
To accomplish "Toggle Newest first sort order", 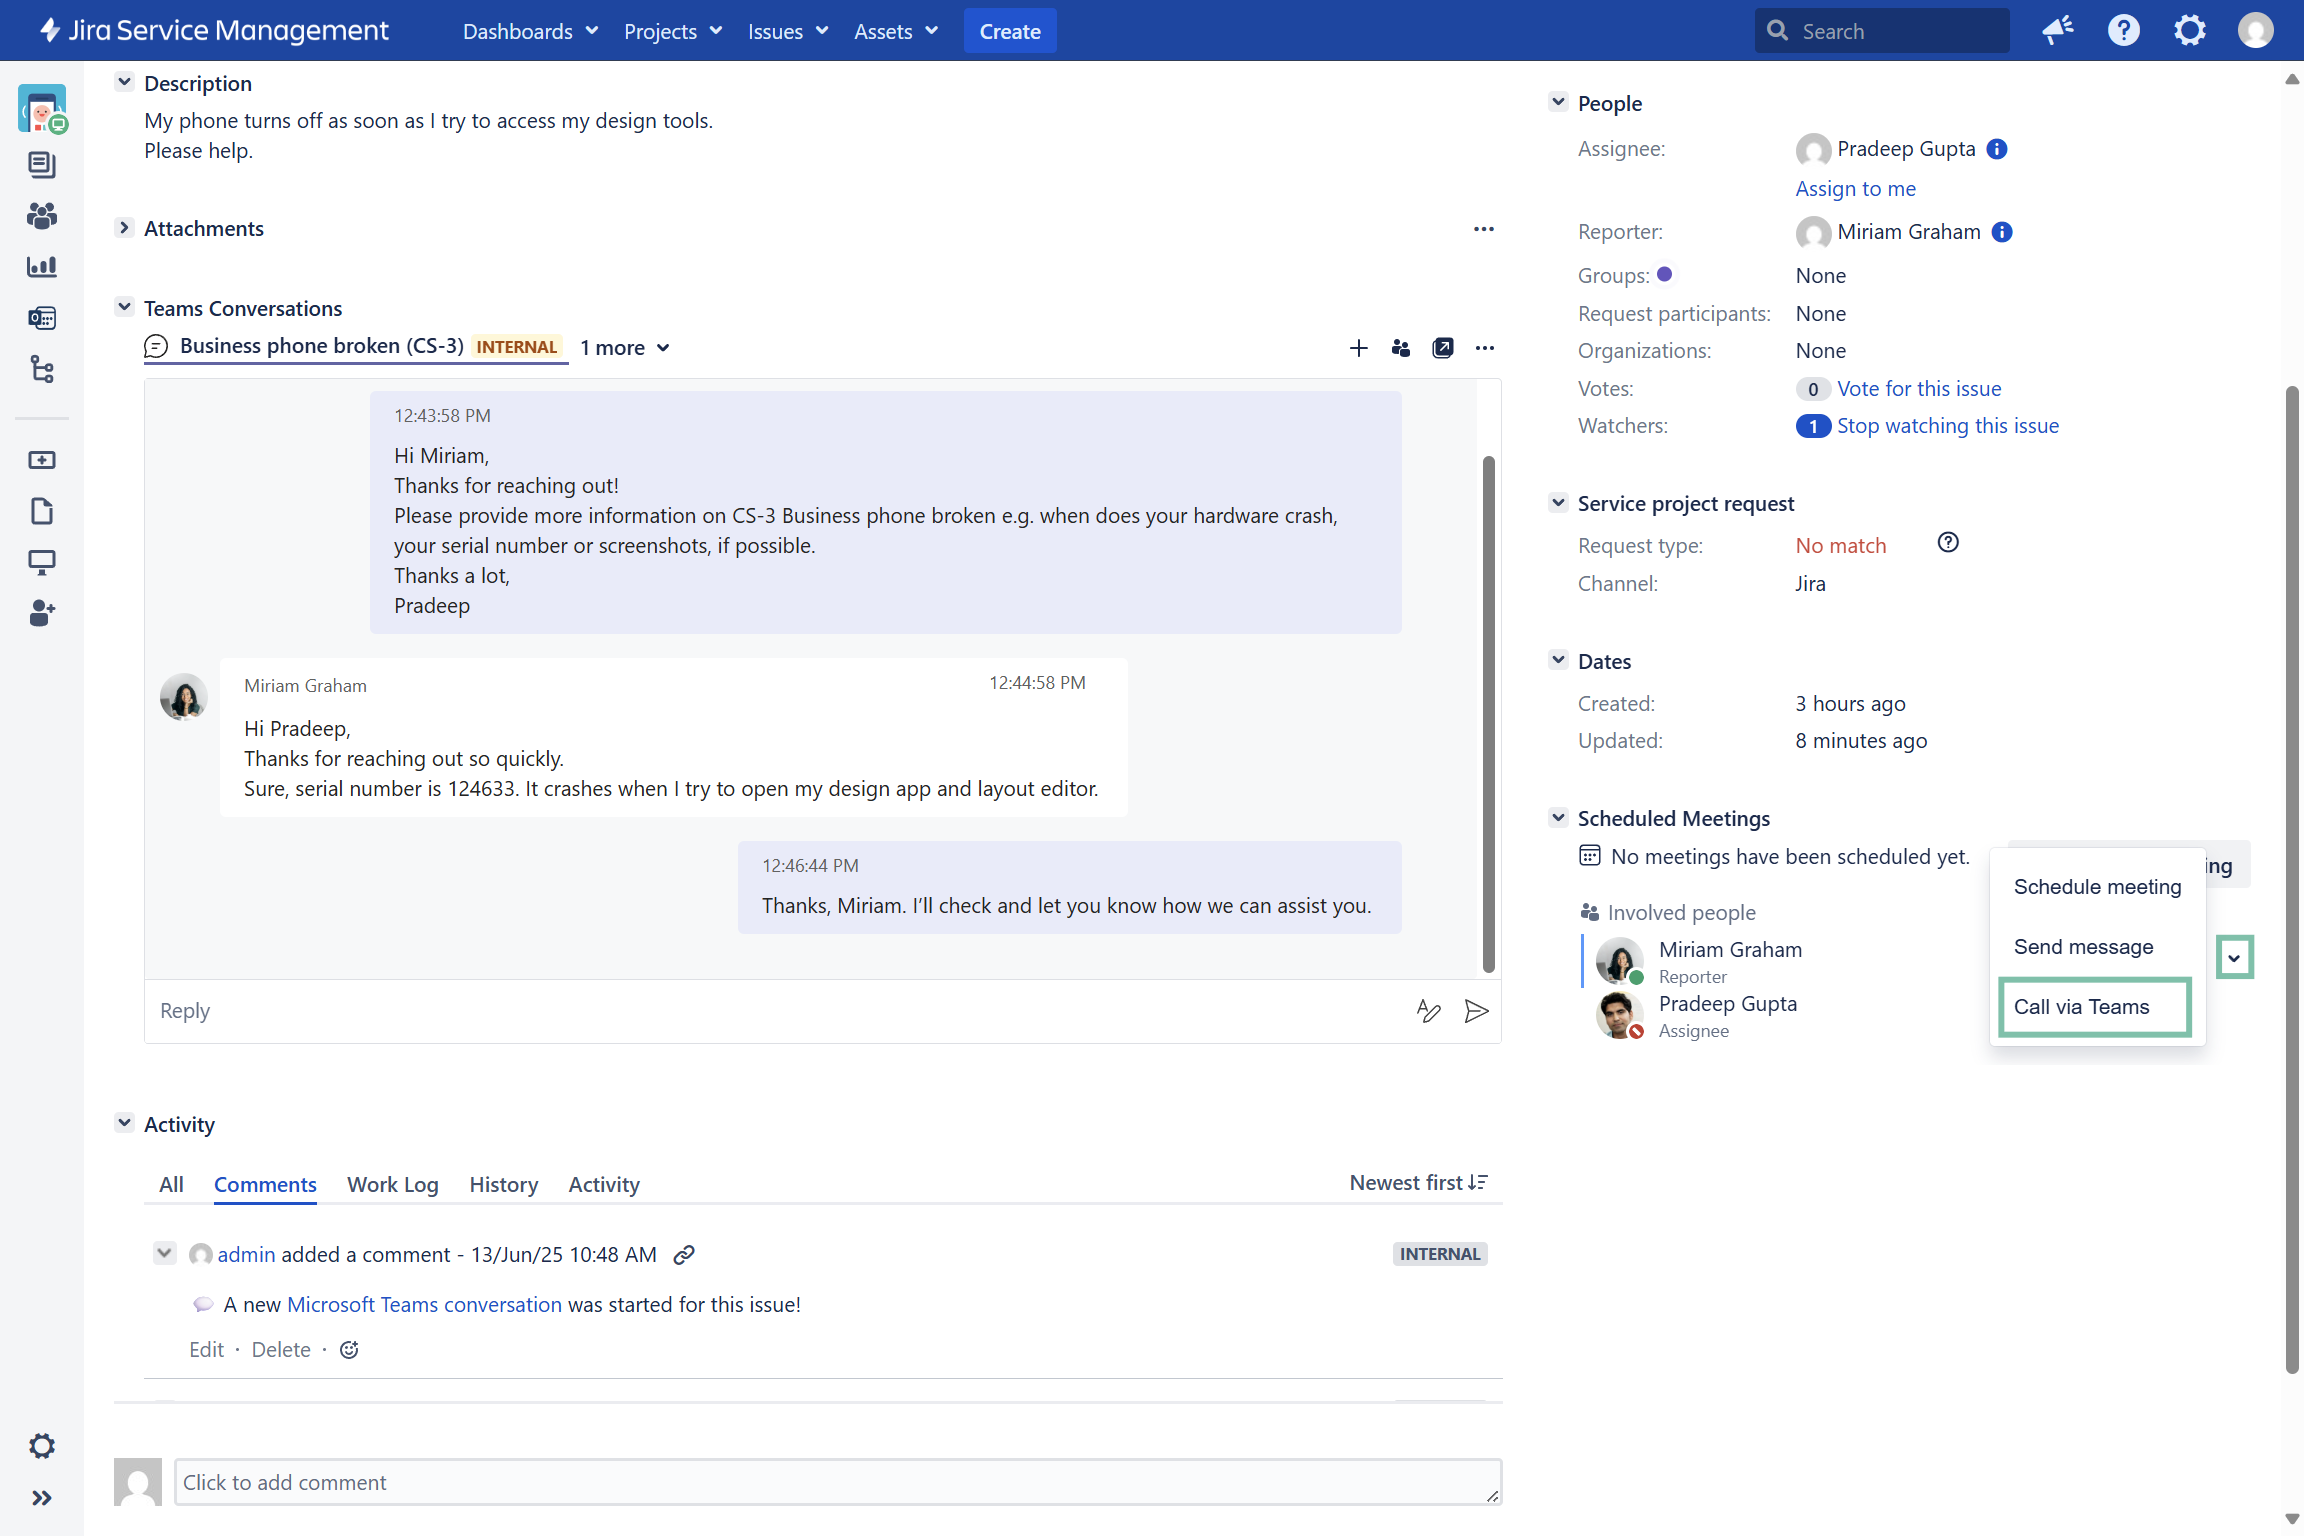I will point(1418,1183).
